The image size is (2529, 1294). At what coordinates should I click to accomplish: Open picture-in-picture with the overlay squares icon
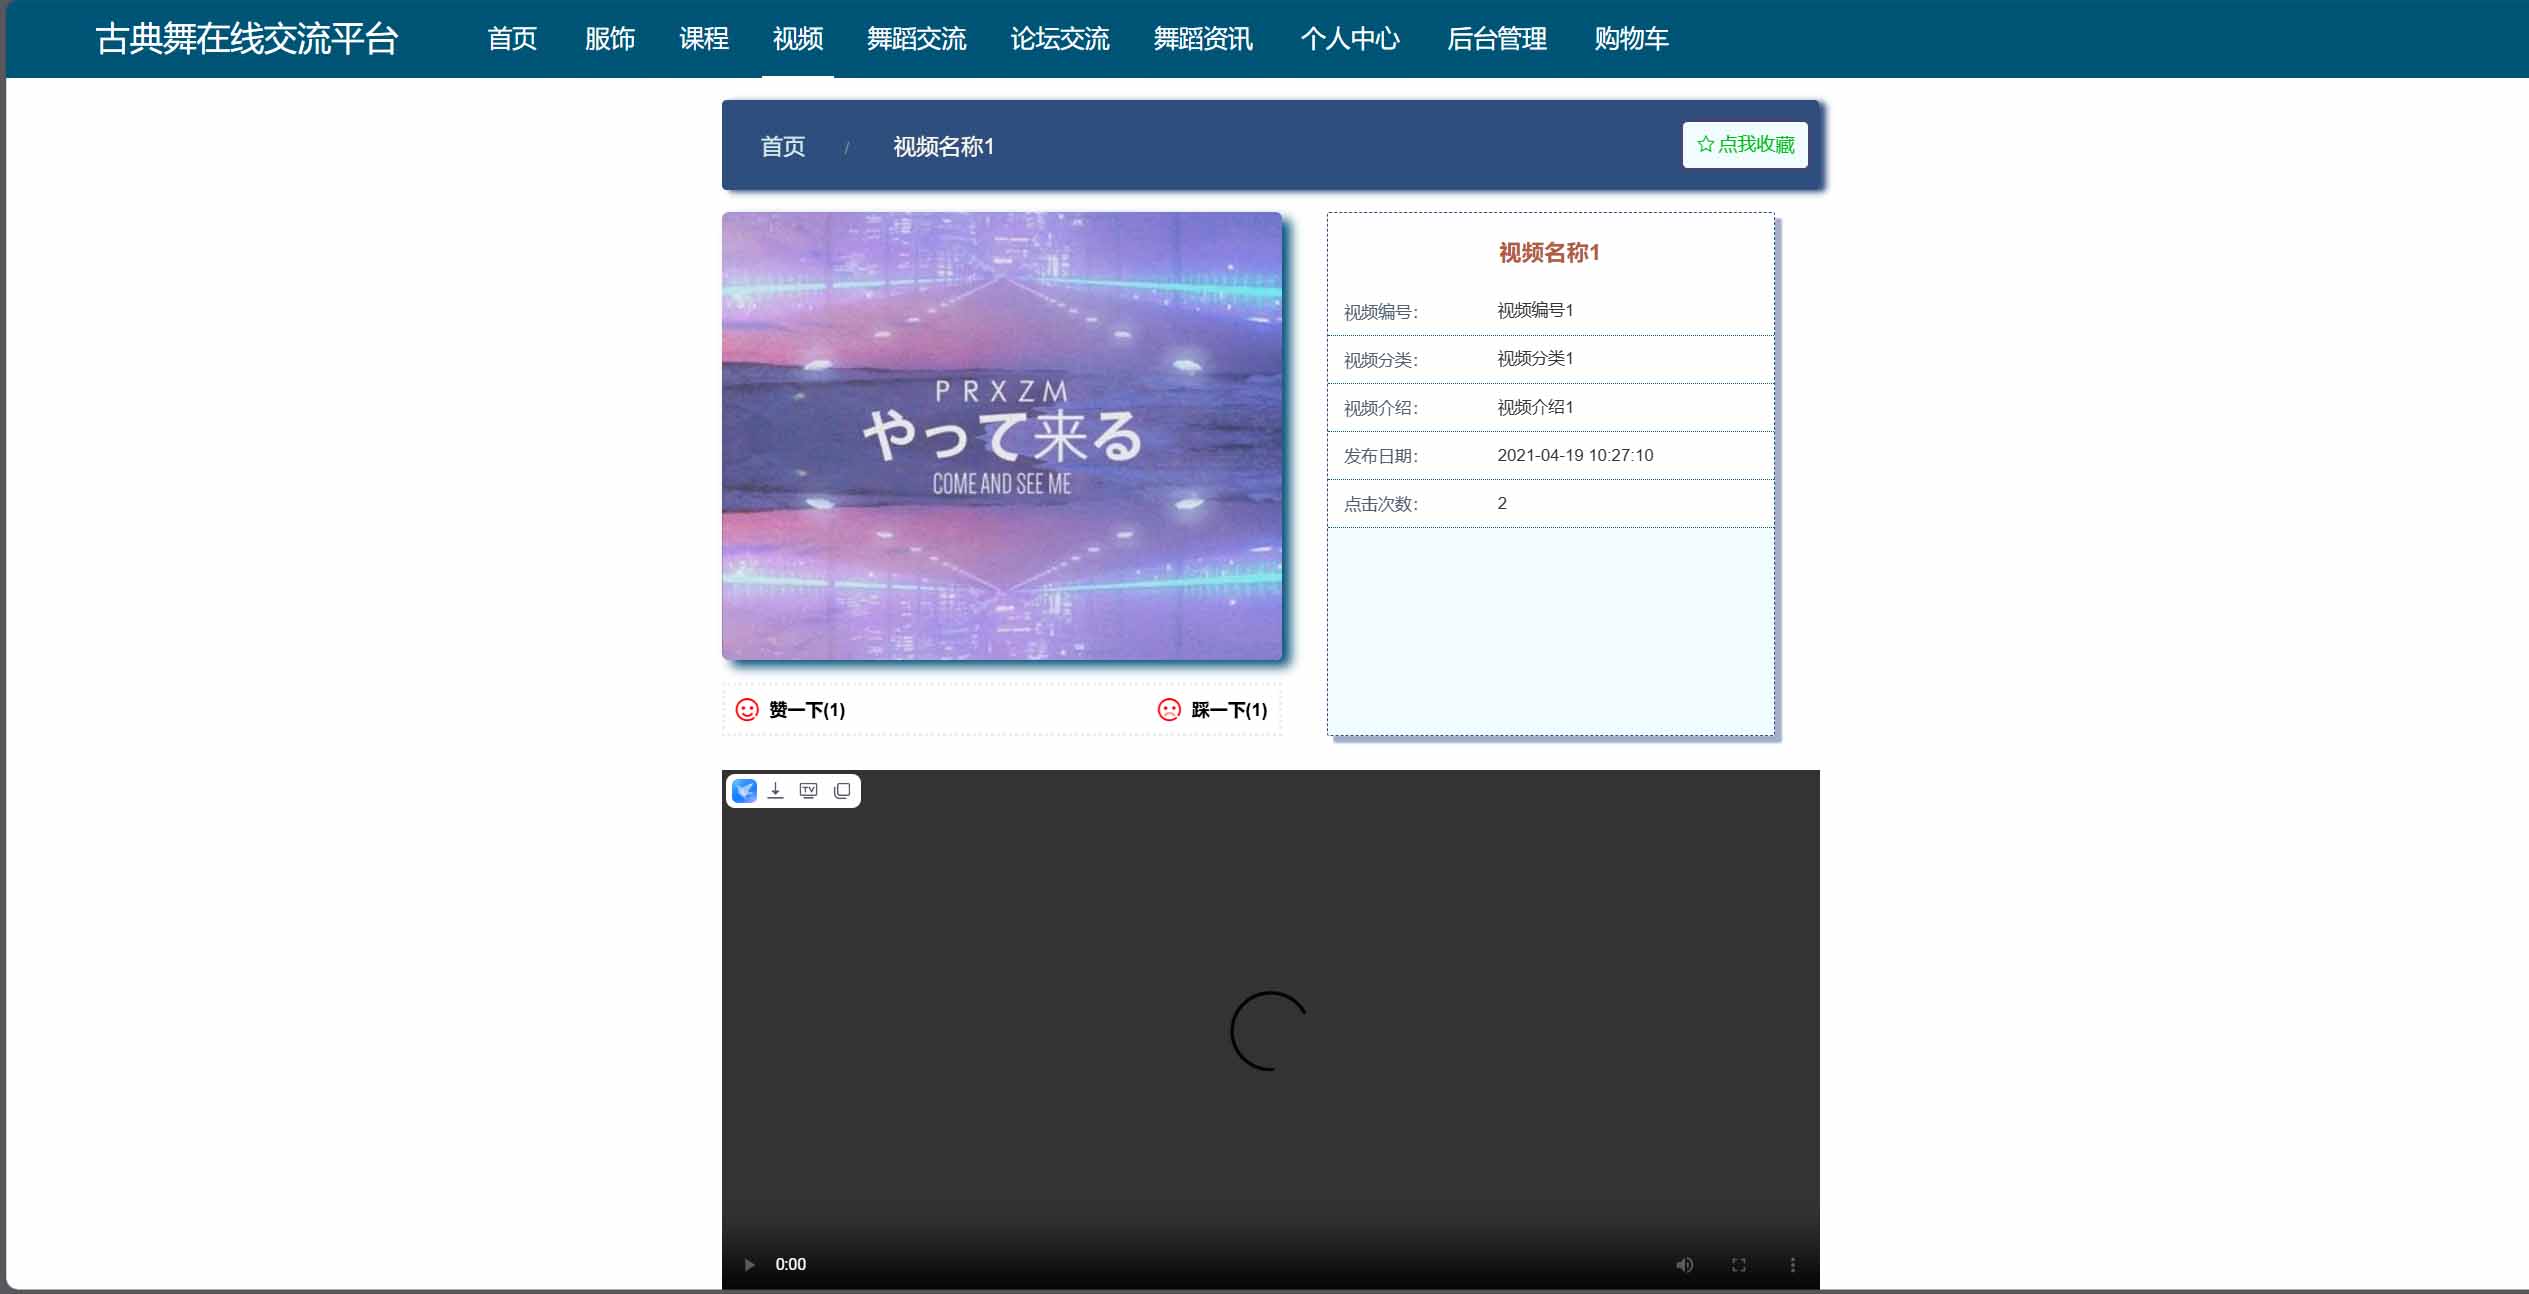click(842, 791)
